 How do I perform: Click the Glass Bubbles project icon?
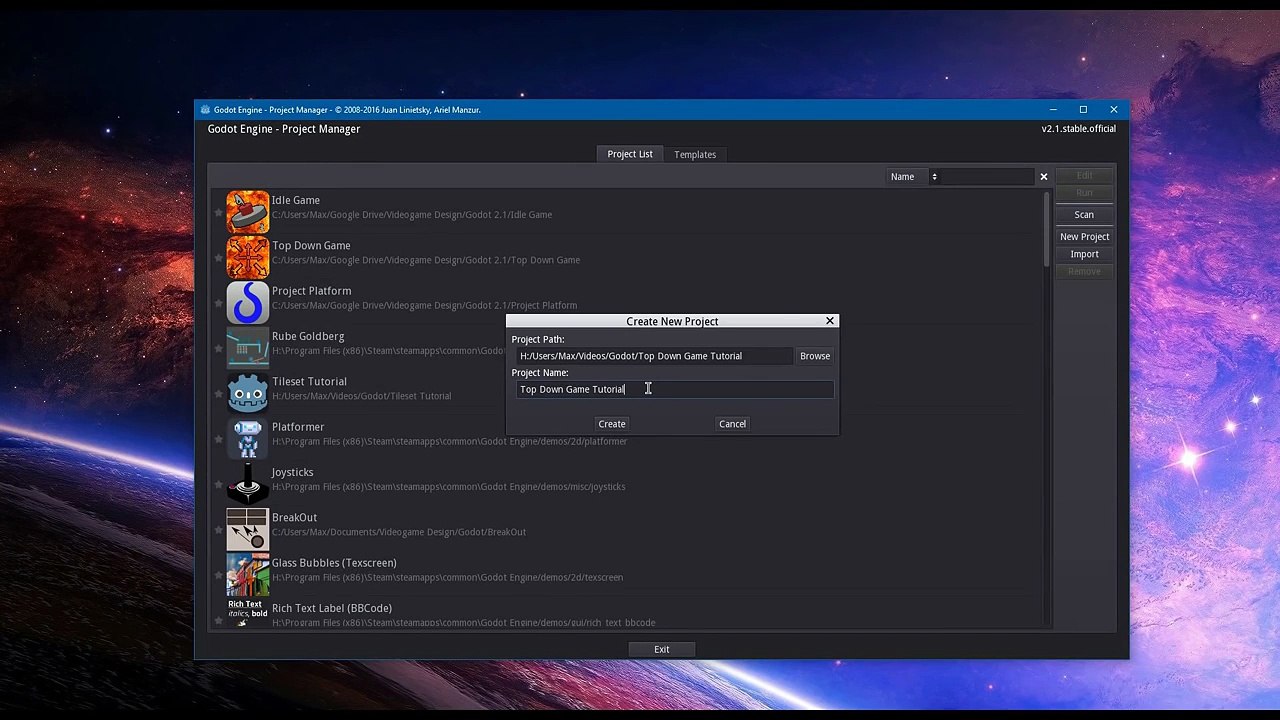click(247, 574)
